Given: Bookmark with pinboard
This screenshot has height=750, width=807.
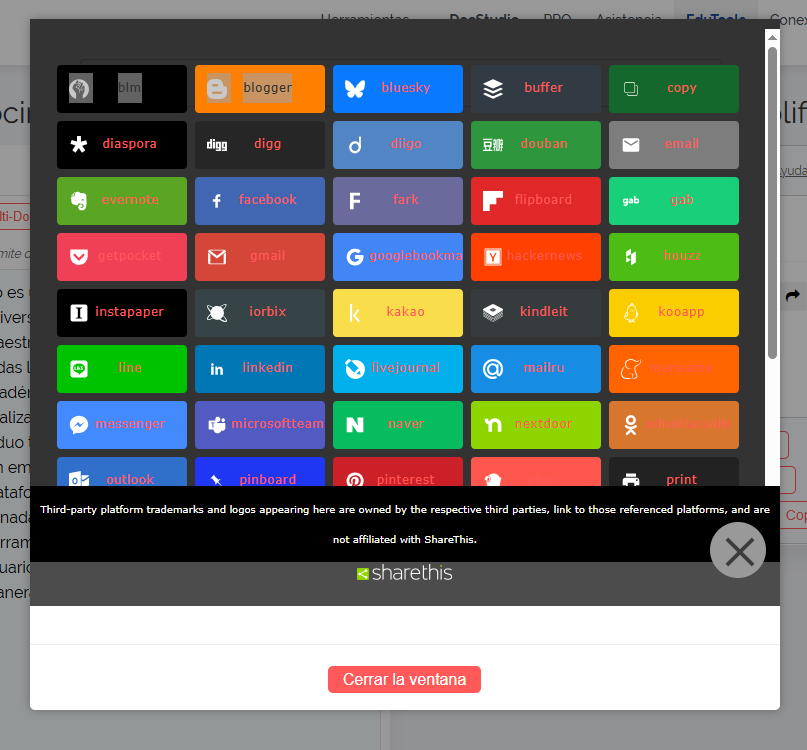Looking at the screenshot, I should pos(260,472).
